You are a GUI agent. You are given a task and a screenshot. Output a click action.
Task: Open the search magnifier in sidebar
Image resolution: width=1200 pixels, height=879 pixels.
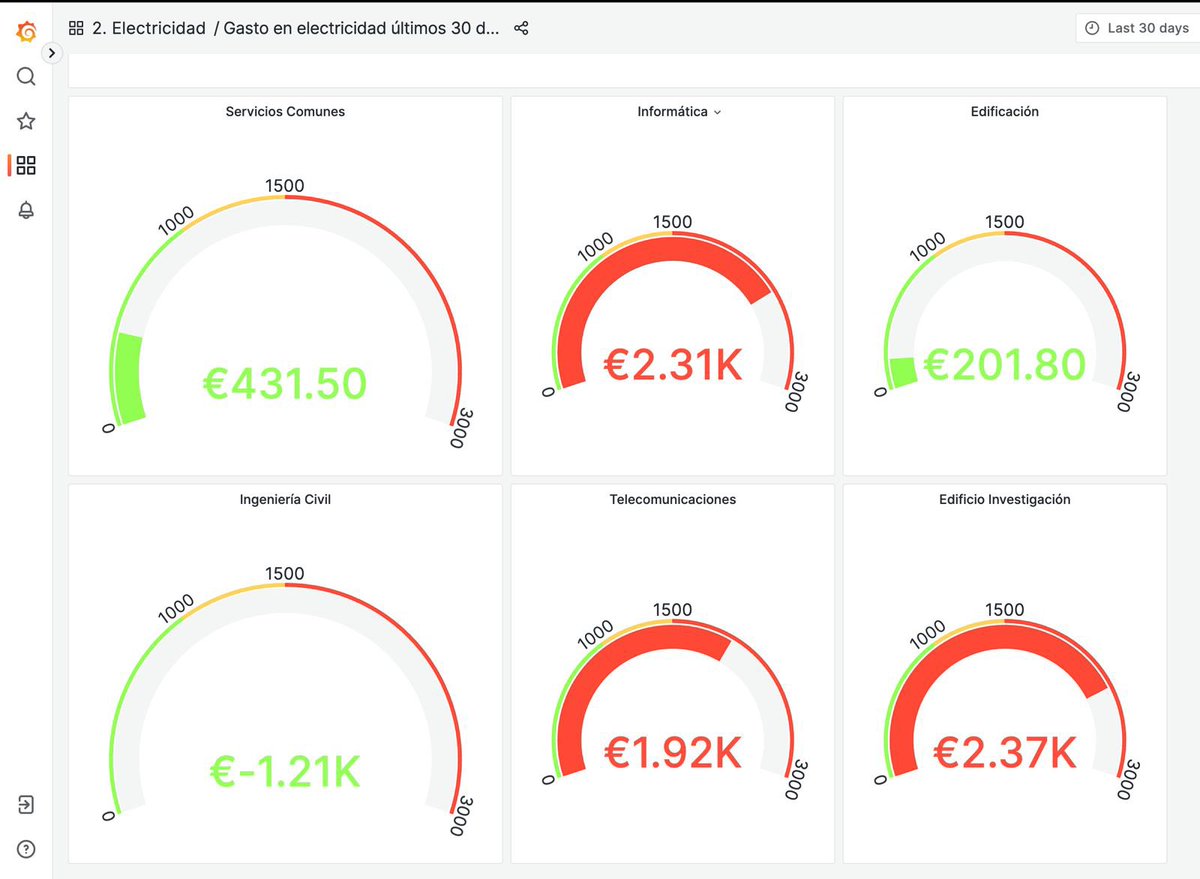pyautogui.click(x=26, y=77)
